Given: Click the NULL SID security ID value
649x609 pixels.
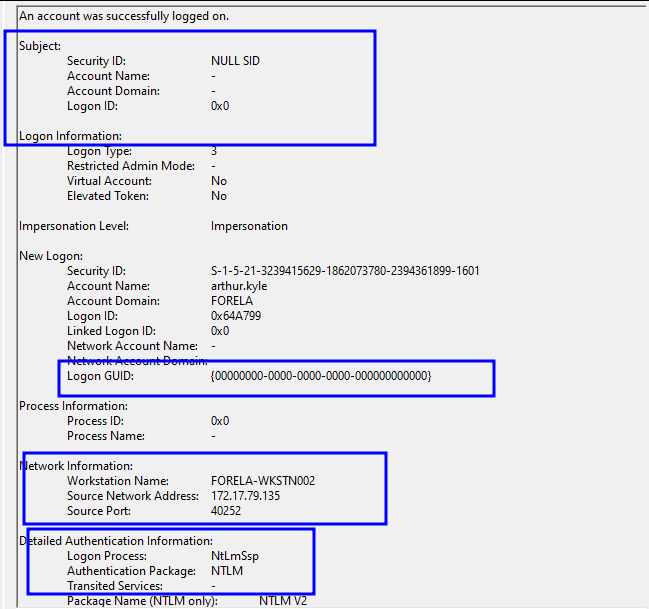Looking at the screenshot, I should tap(235, 61).
